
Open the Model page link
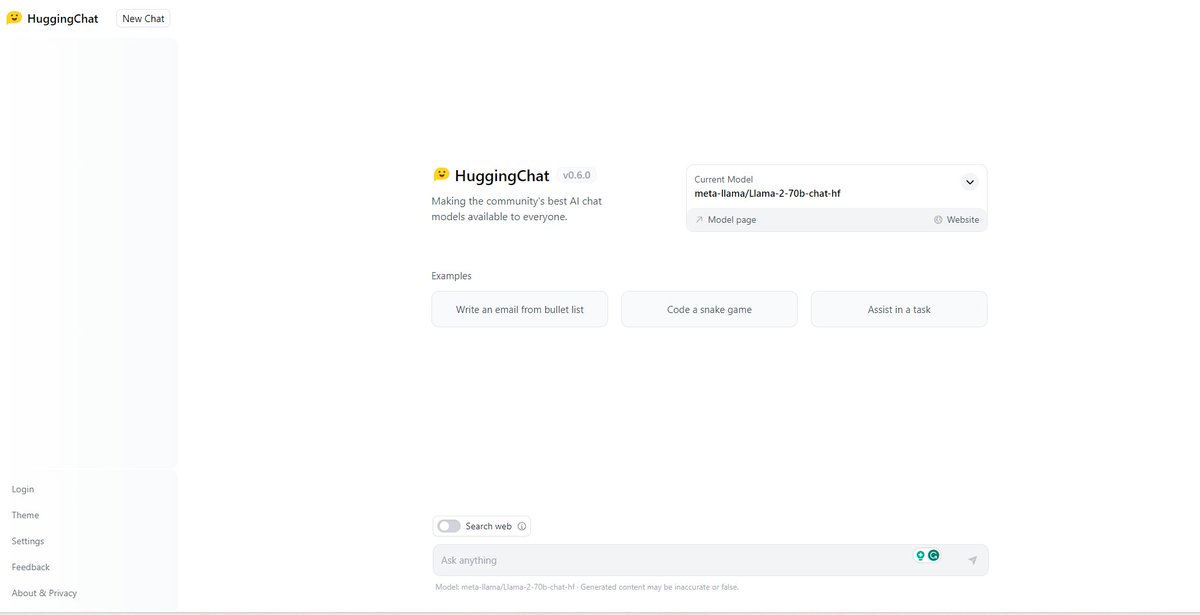pyautogui.click(x=726, y=220)
